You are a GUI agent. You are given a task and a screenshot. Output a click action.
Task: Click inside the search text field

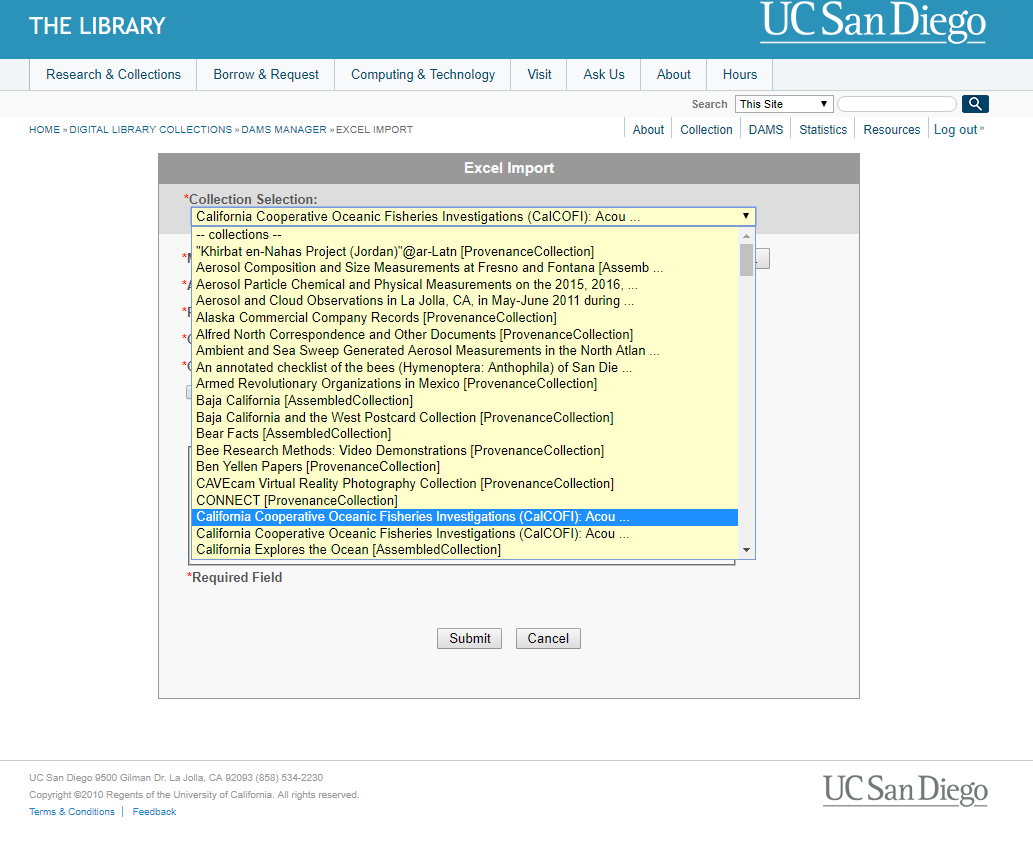click(896, 103)
